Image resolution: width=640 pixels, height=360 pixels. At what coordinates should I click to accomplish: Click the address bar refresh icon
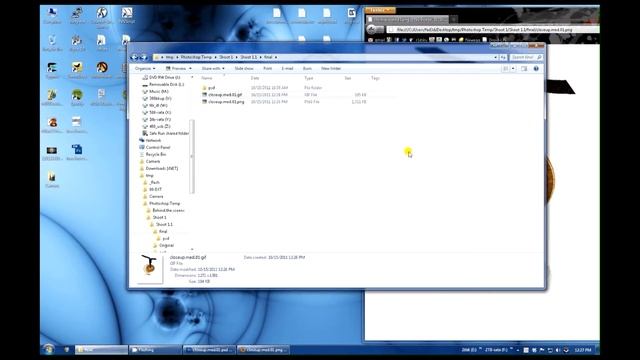[x=503, y=57]
